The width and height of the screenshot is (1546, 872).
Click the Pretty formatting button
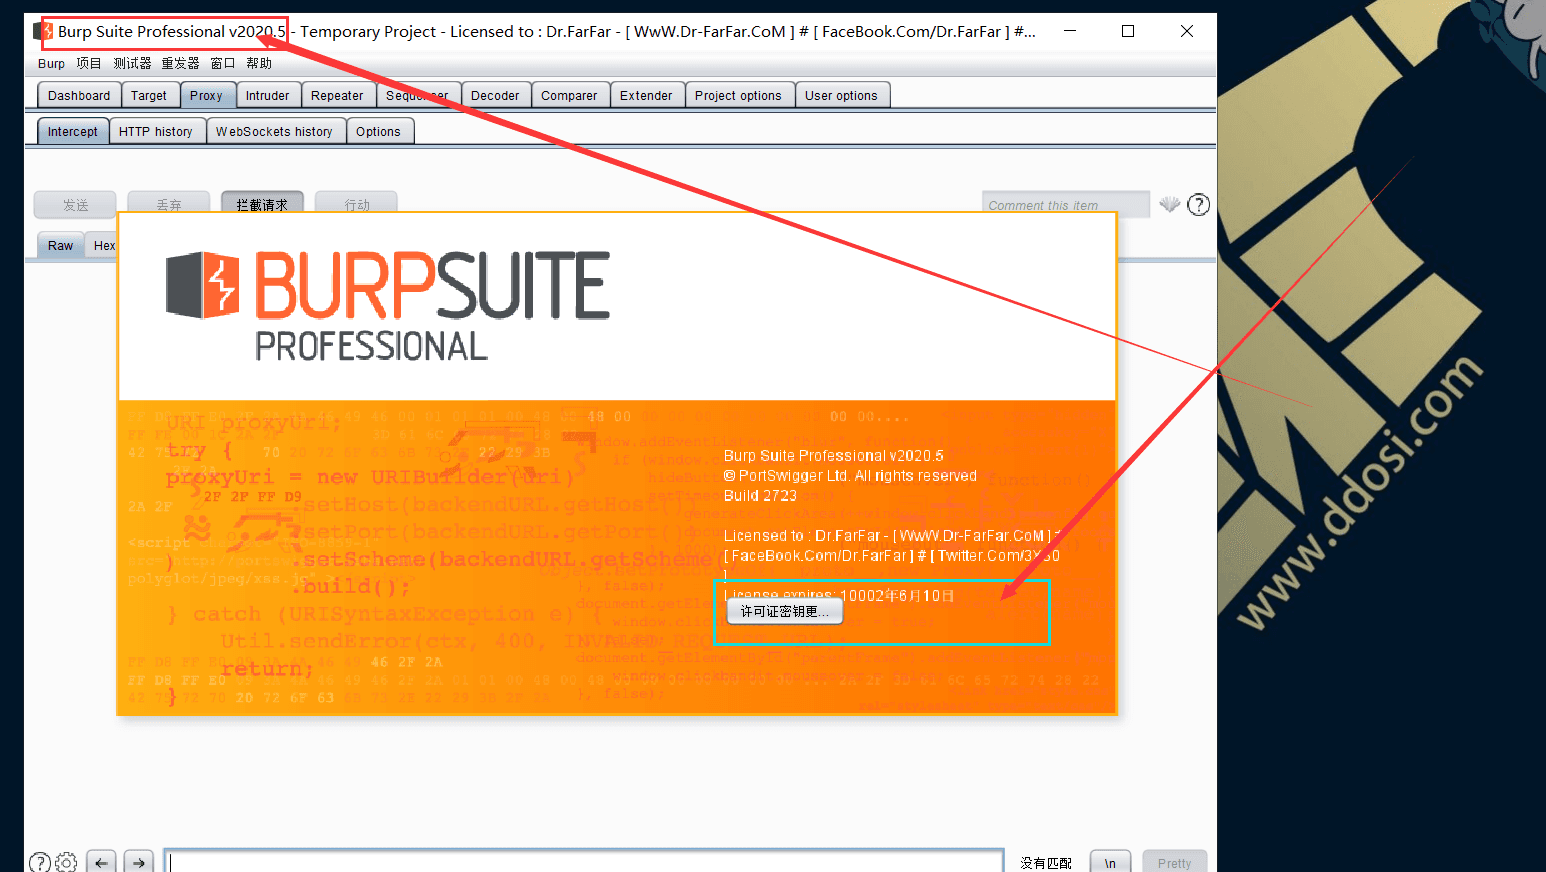pos(1174,862)
